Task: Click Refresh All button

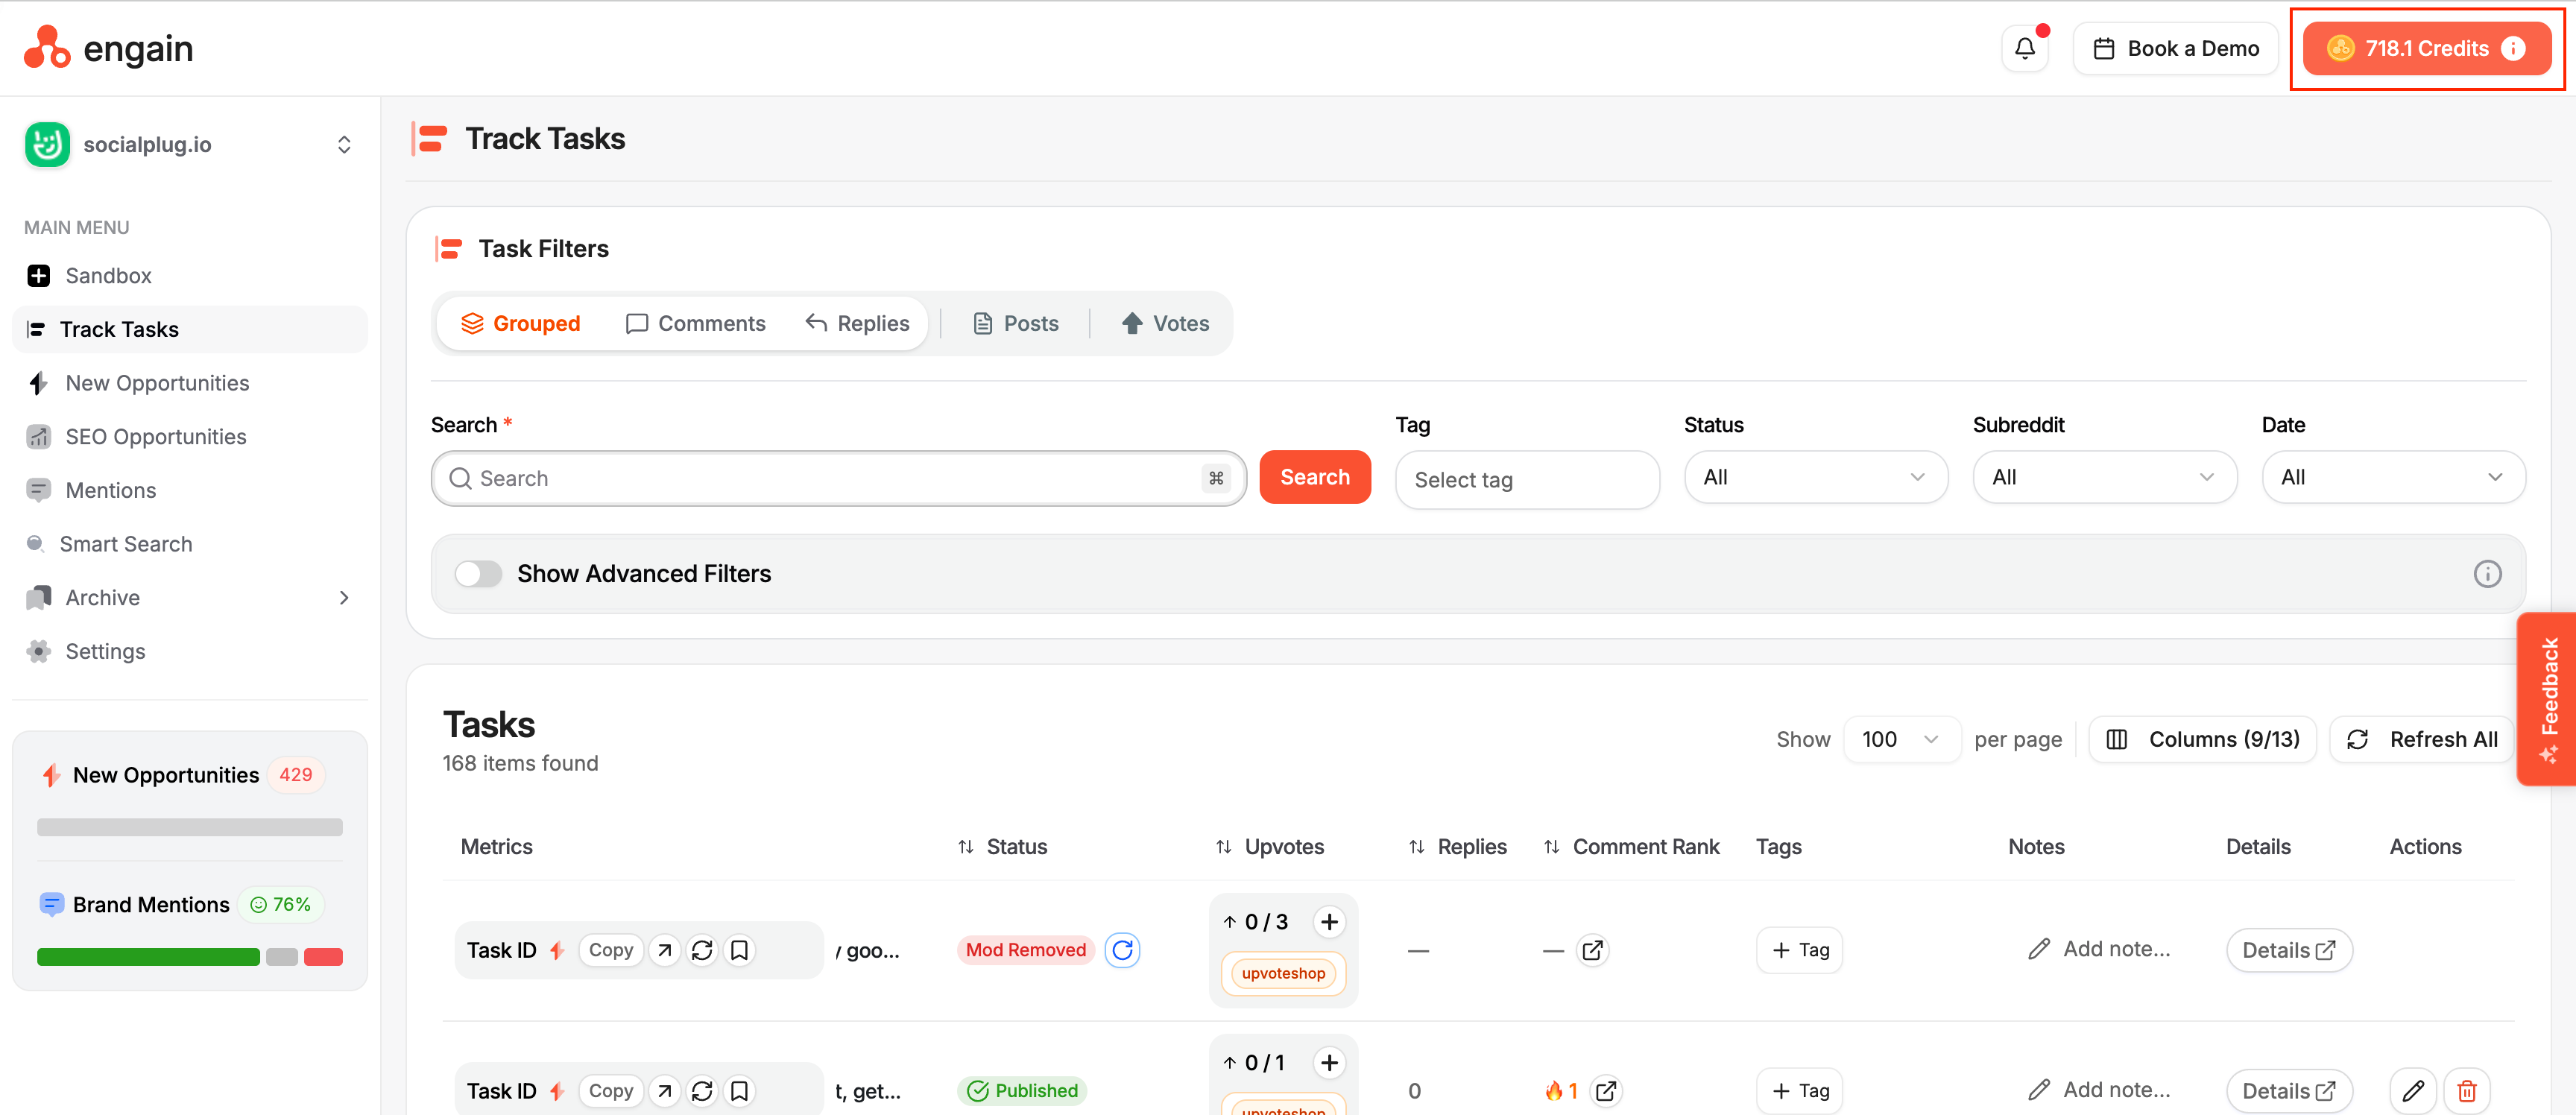Action: pos(2421,739)
